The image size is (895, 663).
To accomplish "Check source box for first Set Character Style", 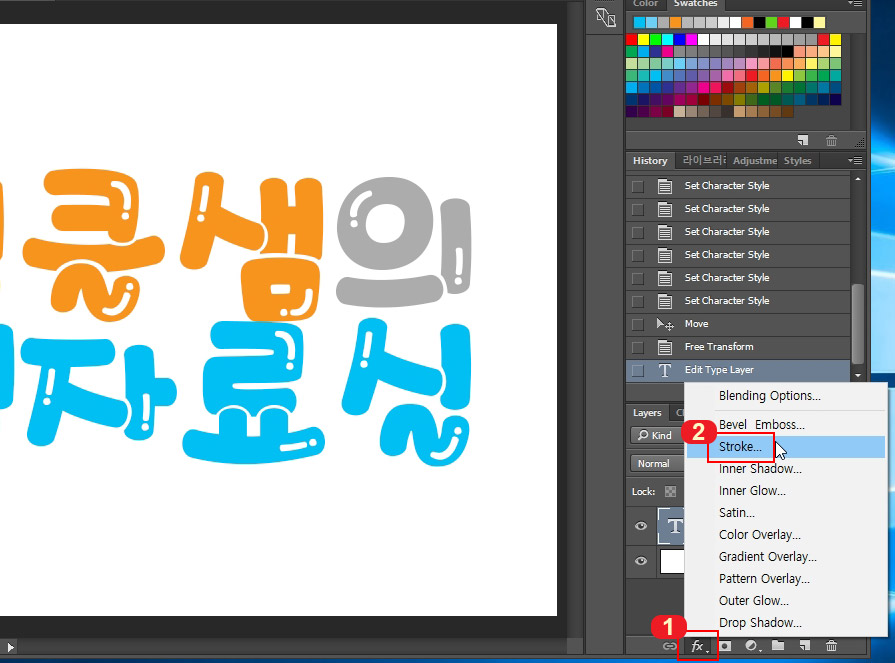I will click(638, 187).
